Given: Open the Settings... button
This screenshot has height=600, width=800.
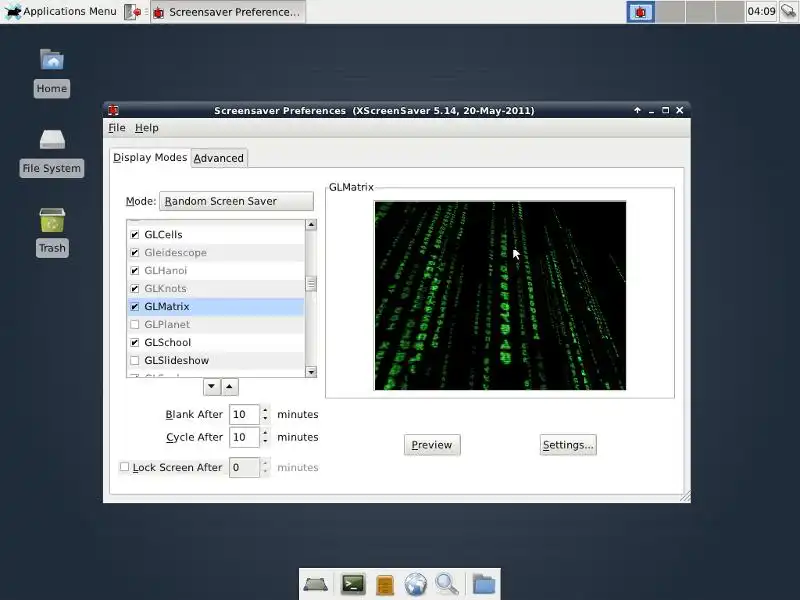Looking at the screenshot, I should (568, 445).
